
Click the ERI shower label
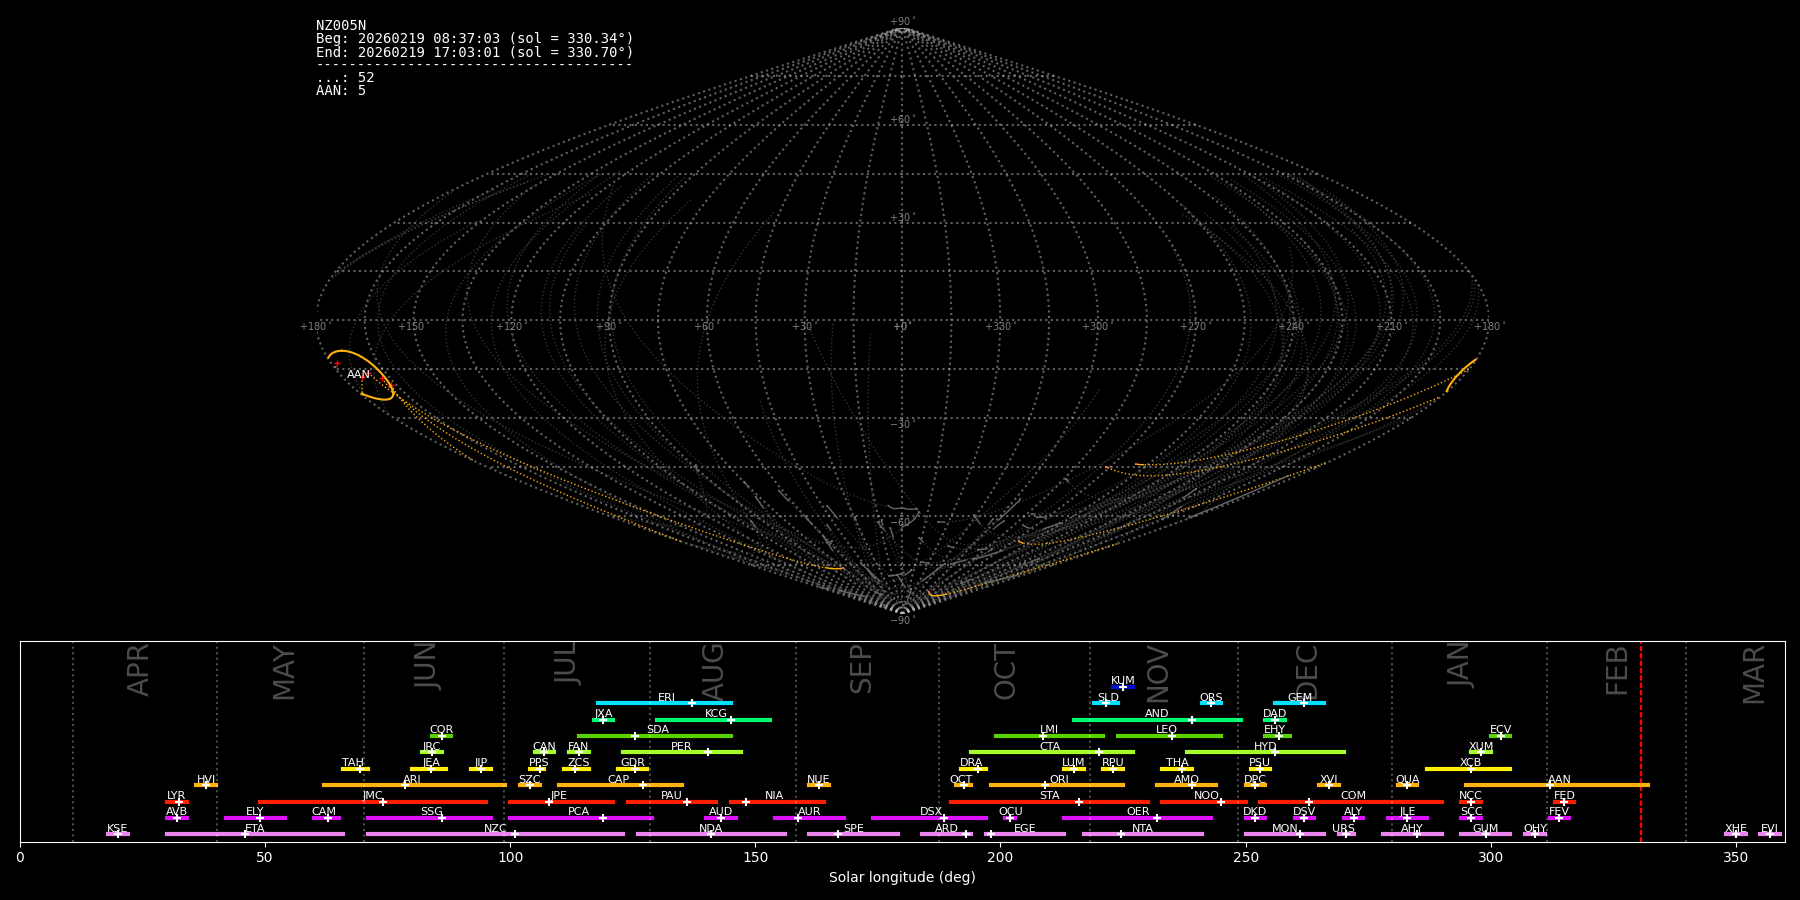(667, 698)
